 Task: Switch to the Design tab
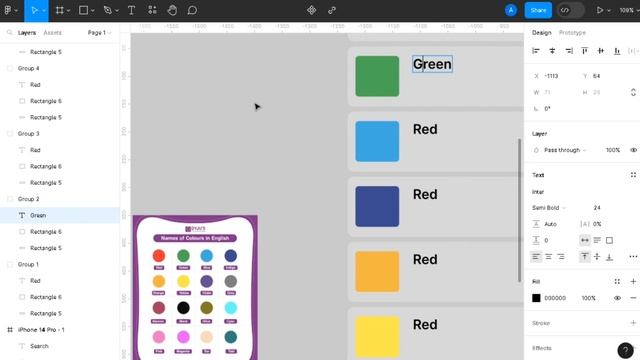point(542,33)
